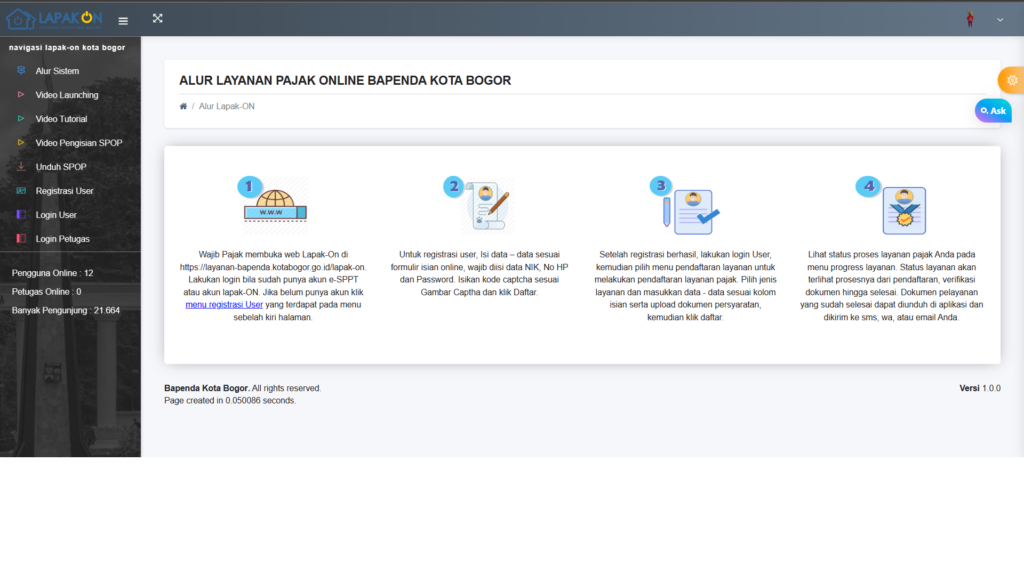The width and height of the screenshot is (1024, 575).
Task: Follow the menu registrasi User link
Action: 224,304
